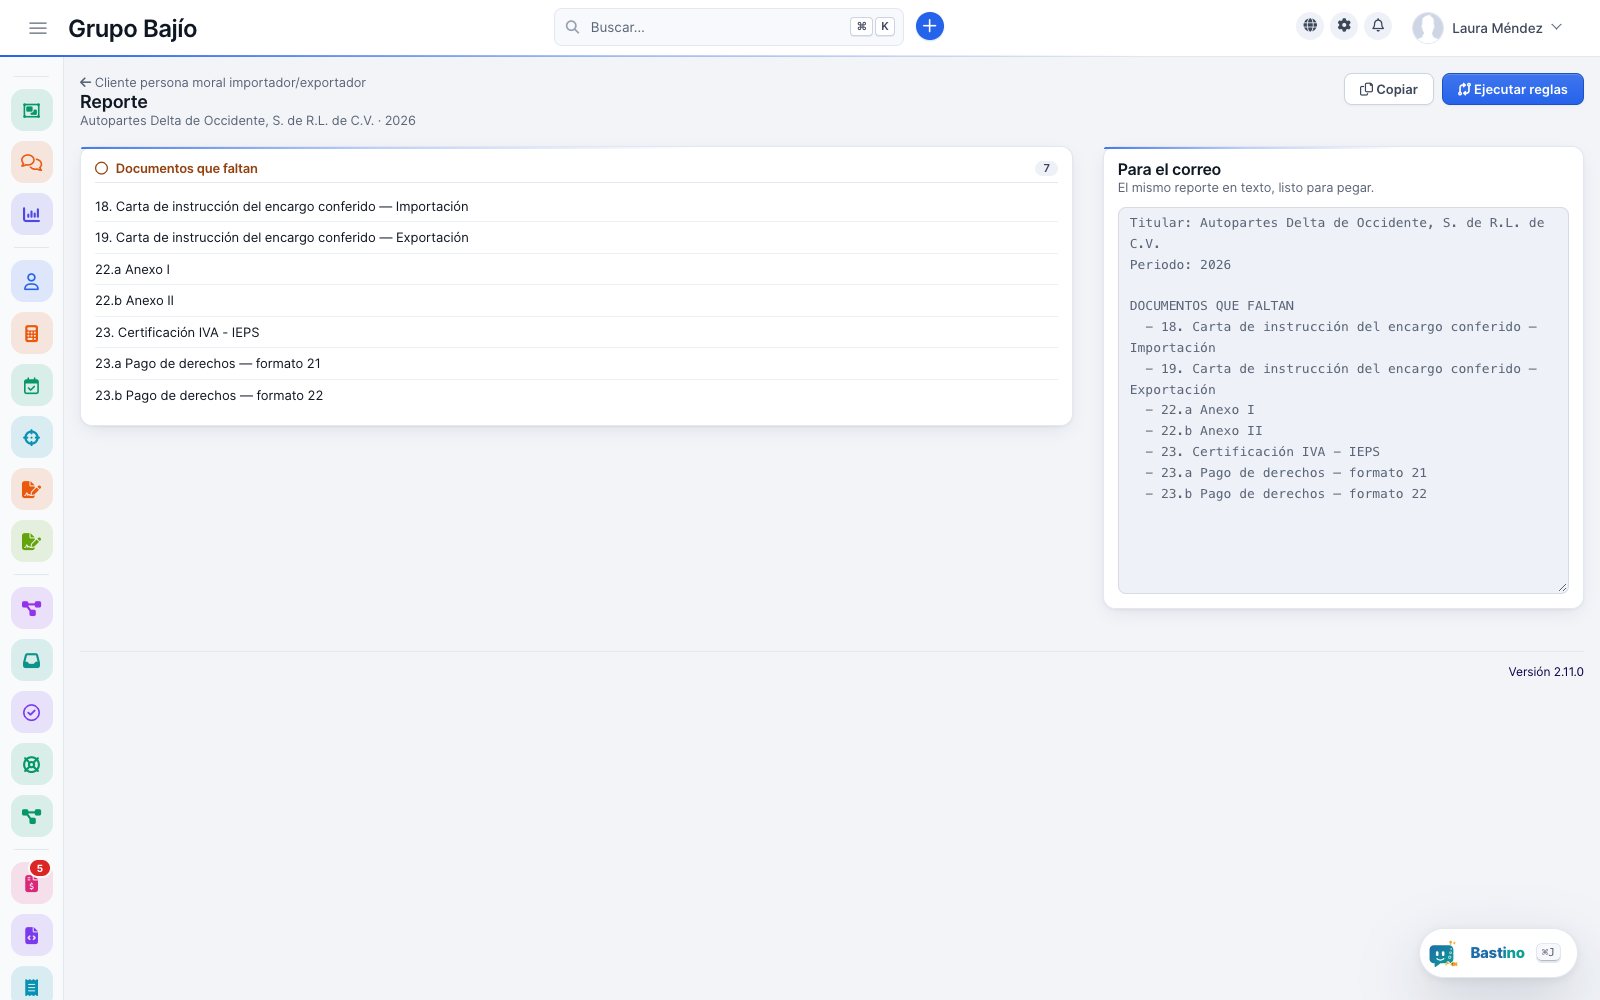Go back to Cliente persona moral importador/exportador
The image size is (1600, 1000).
coord(223,82)
